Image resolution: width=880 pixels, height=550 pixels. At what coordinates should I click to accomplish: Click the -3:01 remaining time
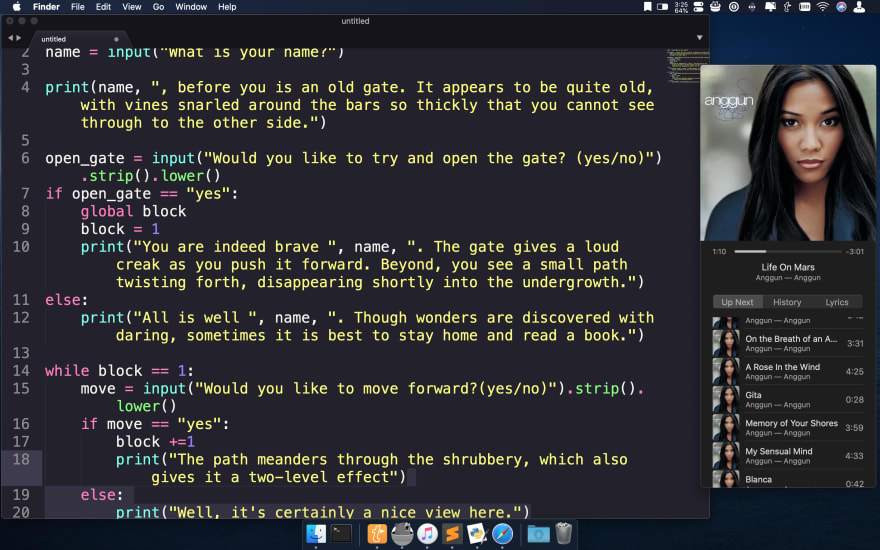point(856,251)
